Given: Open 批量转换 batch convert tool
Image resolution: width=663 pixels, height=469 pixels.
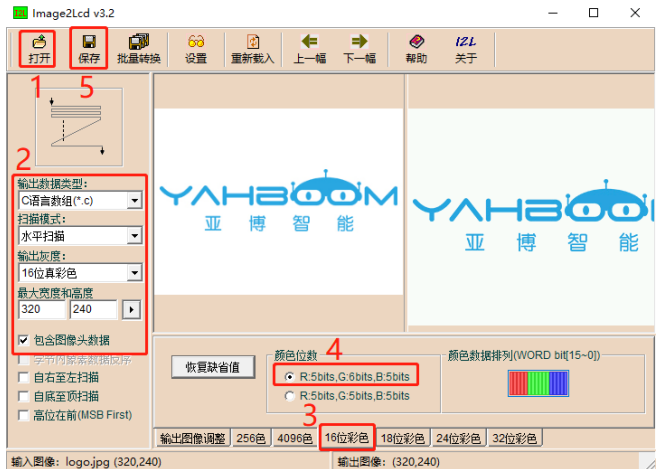Looking at the screenshot, I should [x=139, y=49].
